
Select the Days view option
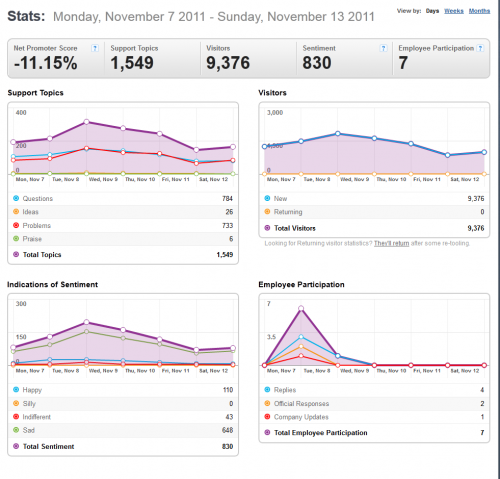tap(432, 11)
